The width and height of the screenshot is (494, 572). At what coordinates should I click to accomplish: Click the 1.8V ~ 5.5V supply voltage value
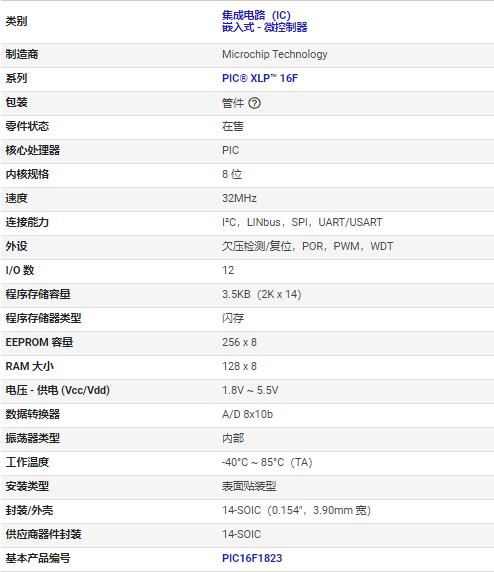(250, 390)
